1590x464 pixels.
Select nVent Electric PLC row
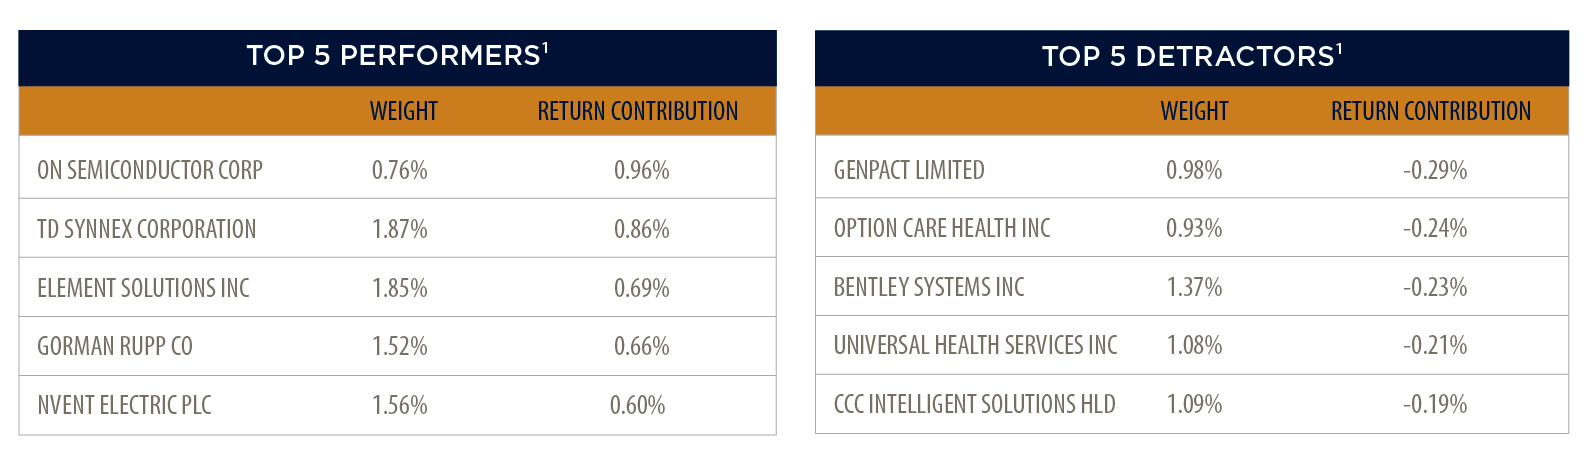point(397,405)
